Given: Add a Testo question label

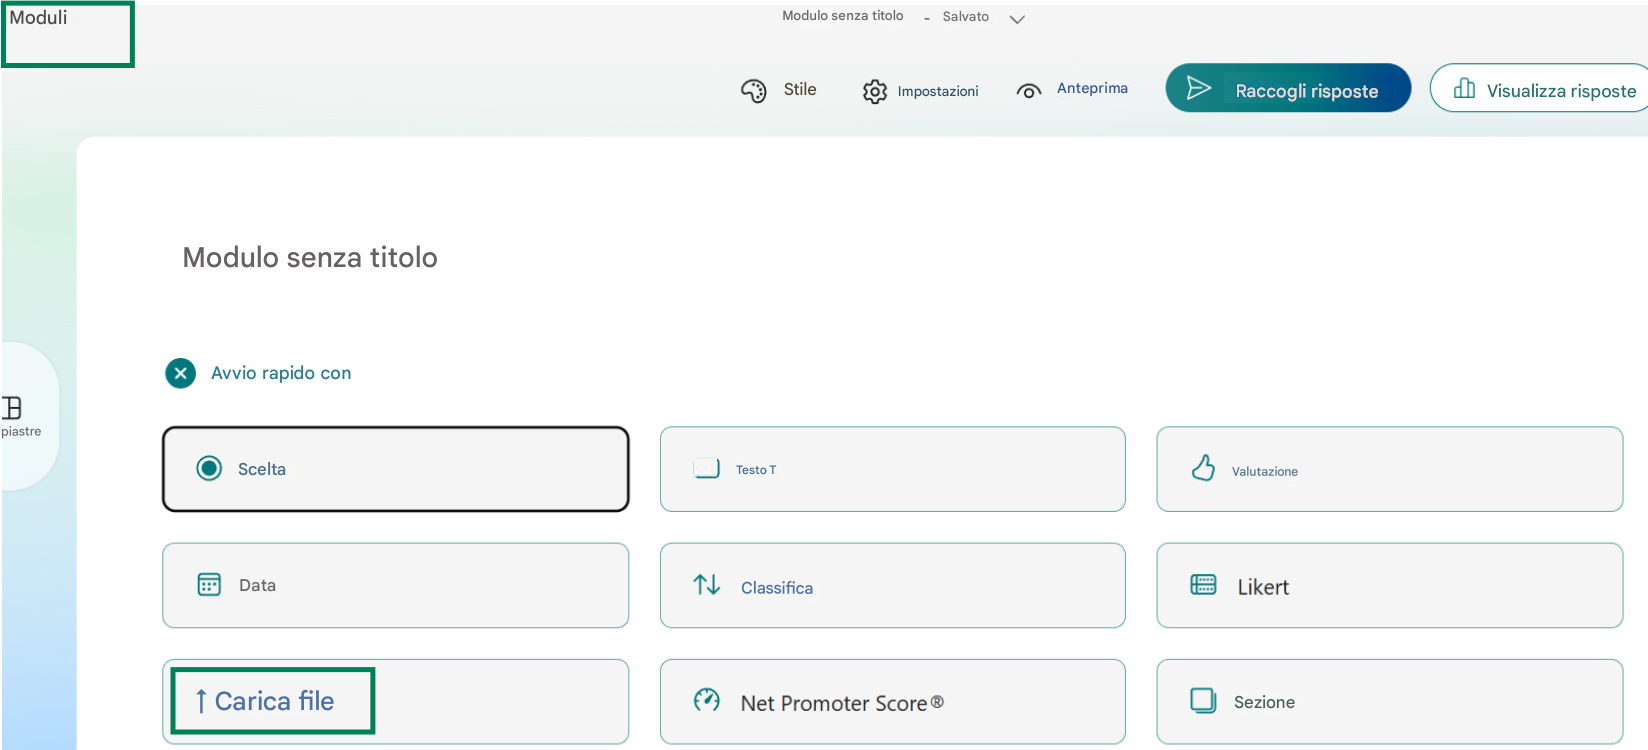Looking at the screenshot, I should tap(756, 470).
